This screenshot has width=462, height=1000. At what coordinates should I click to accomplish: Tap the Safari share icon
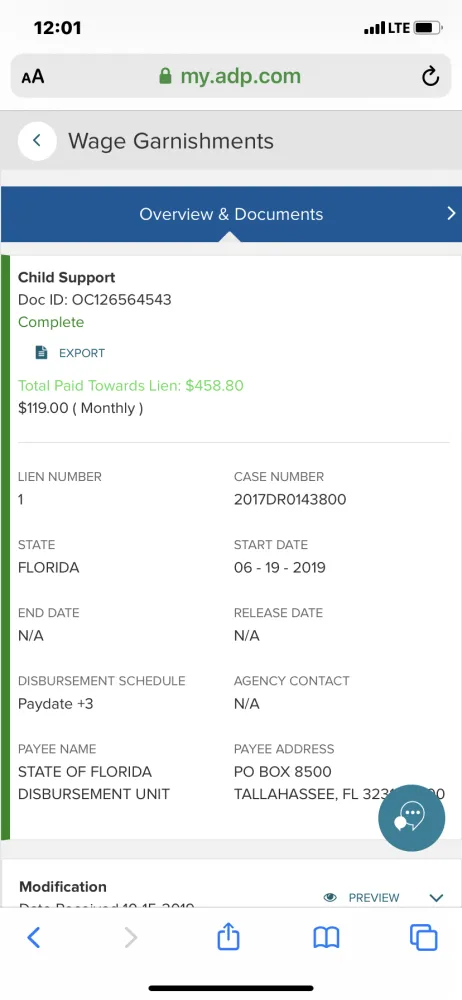point(228,938)
